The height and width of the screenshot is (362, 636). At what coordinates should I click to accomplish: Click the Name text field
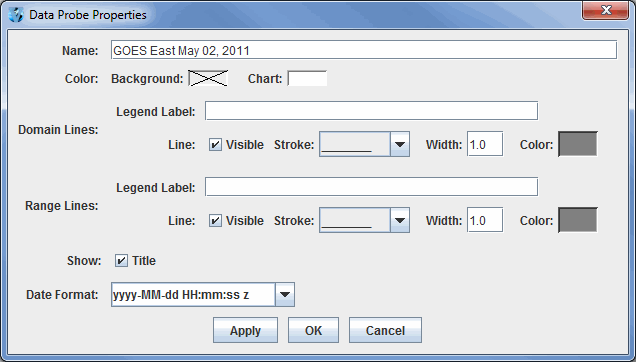(x=364, y=50)
